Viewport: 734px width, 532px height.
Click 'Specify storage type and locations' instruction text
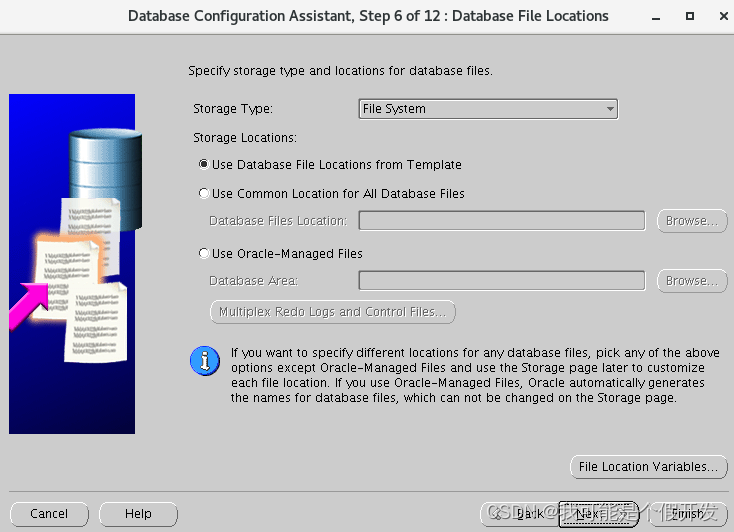(x=340, y=71)
